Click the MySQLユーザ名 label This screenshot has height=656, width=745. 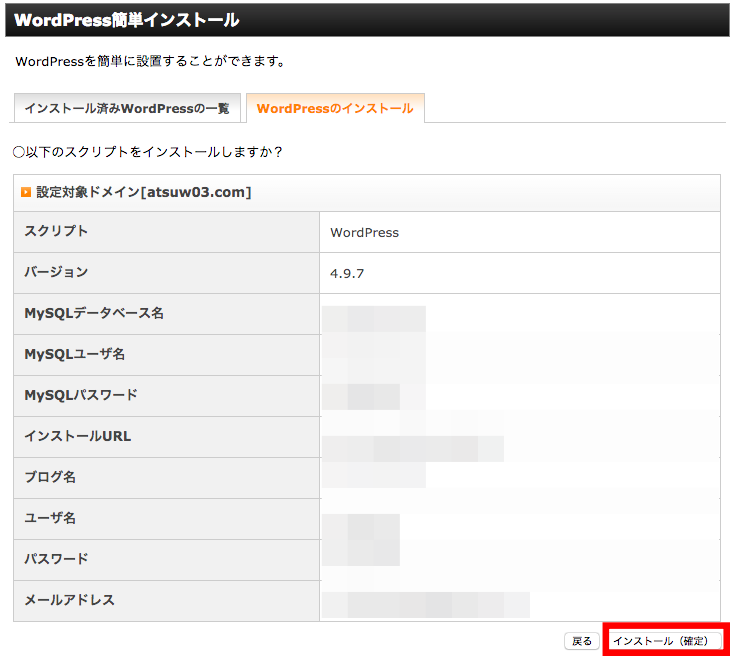click(75, 354)
